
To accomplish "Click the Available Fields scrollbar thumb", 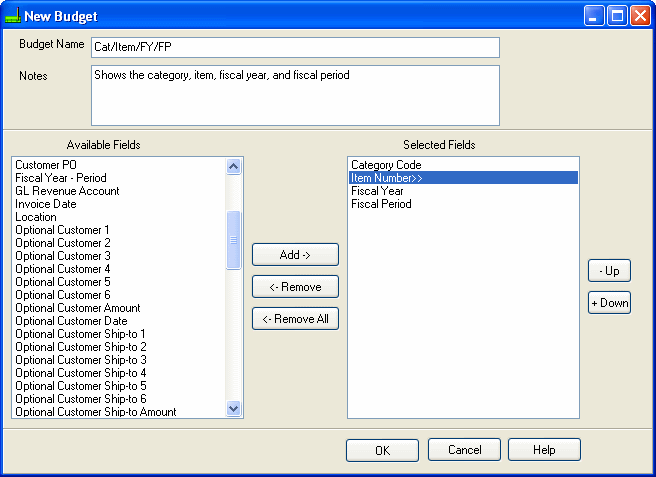I will [234, 240].
